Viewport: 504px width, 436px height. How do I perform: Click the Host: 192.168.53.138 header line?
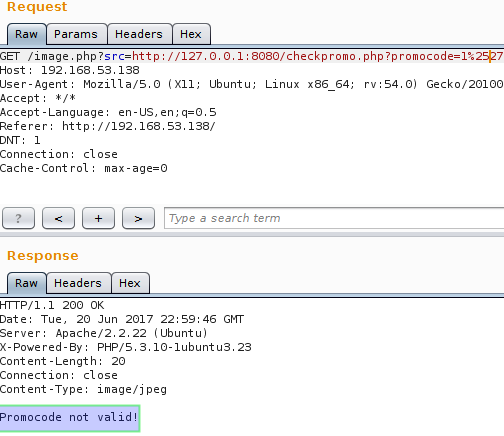pos(70,70)
